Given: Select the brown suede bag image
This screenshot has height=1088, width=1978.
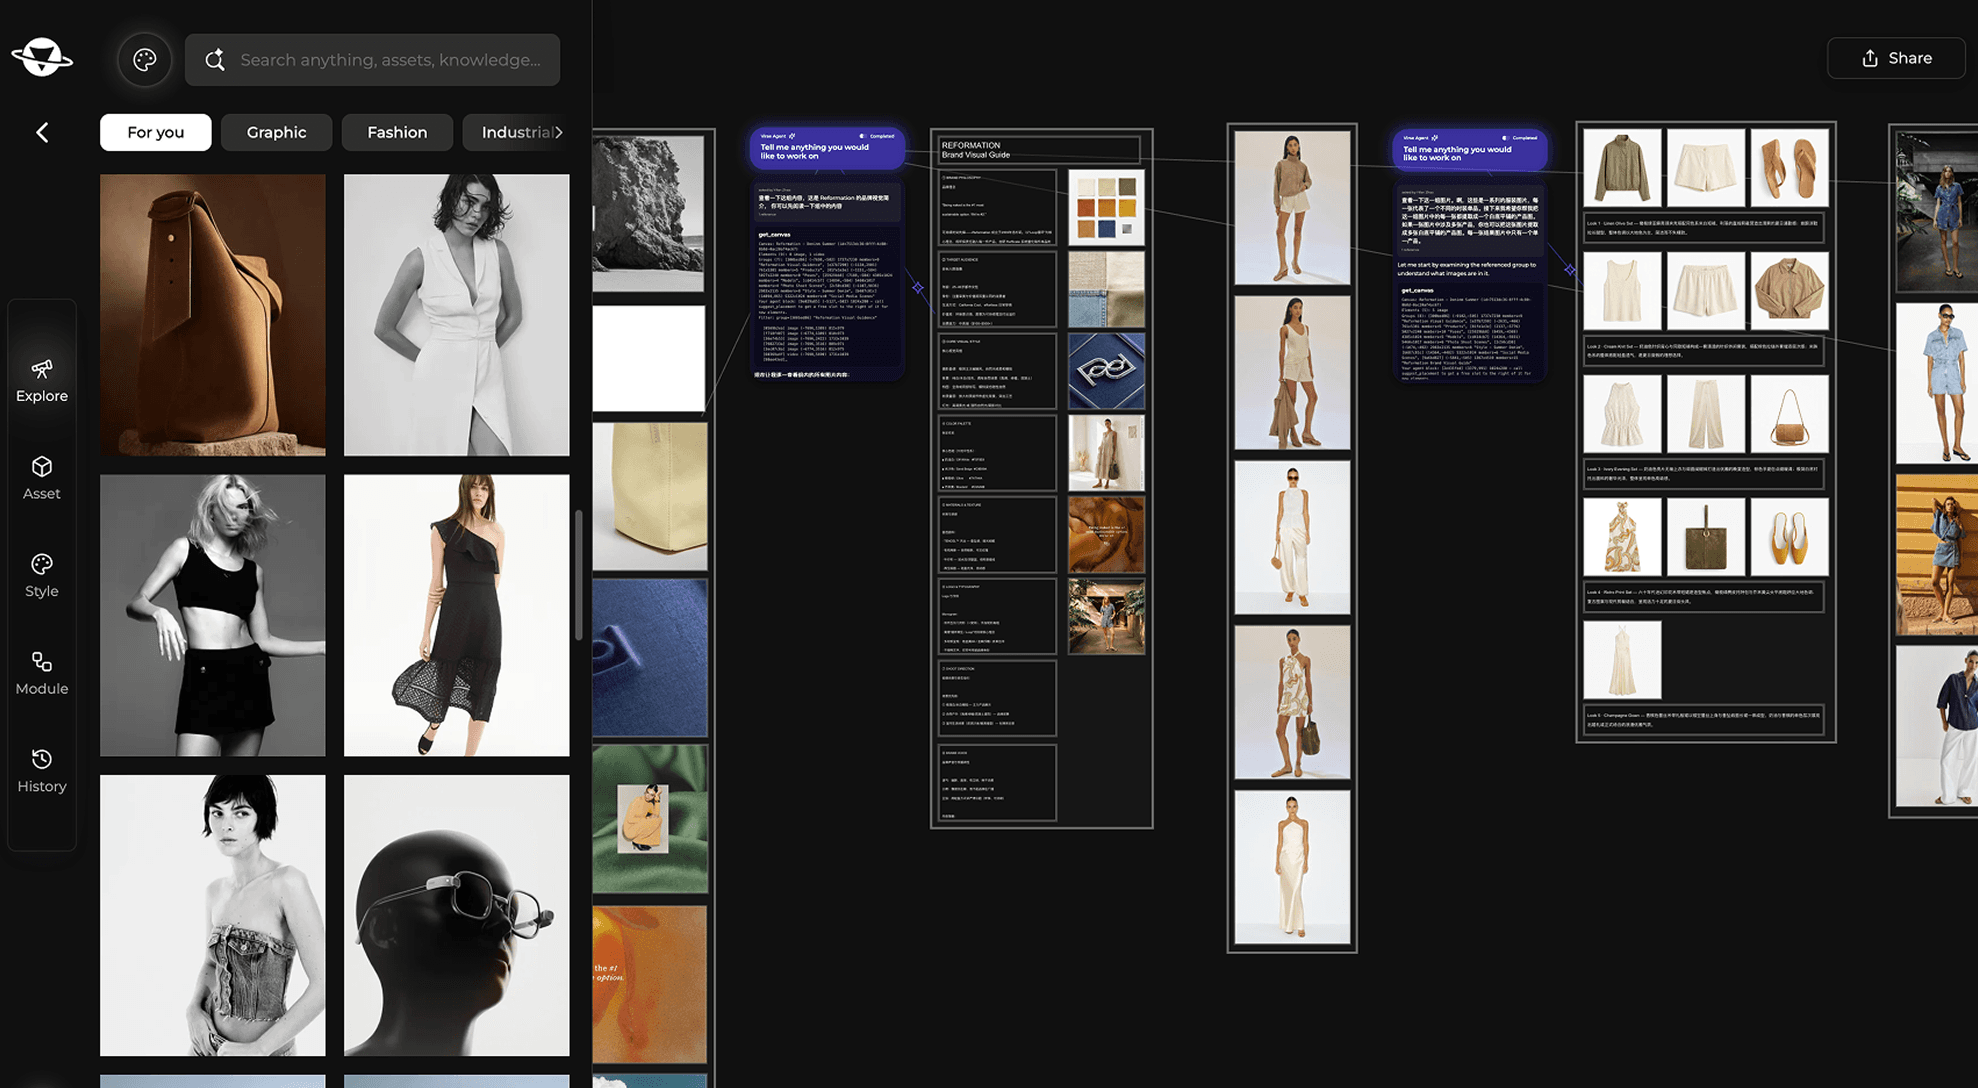Looking at the screenshot, I should click(213, 315).
